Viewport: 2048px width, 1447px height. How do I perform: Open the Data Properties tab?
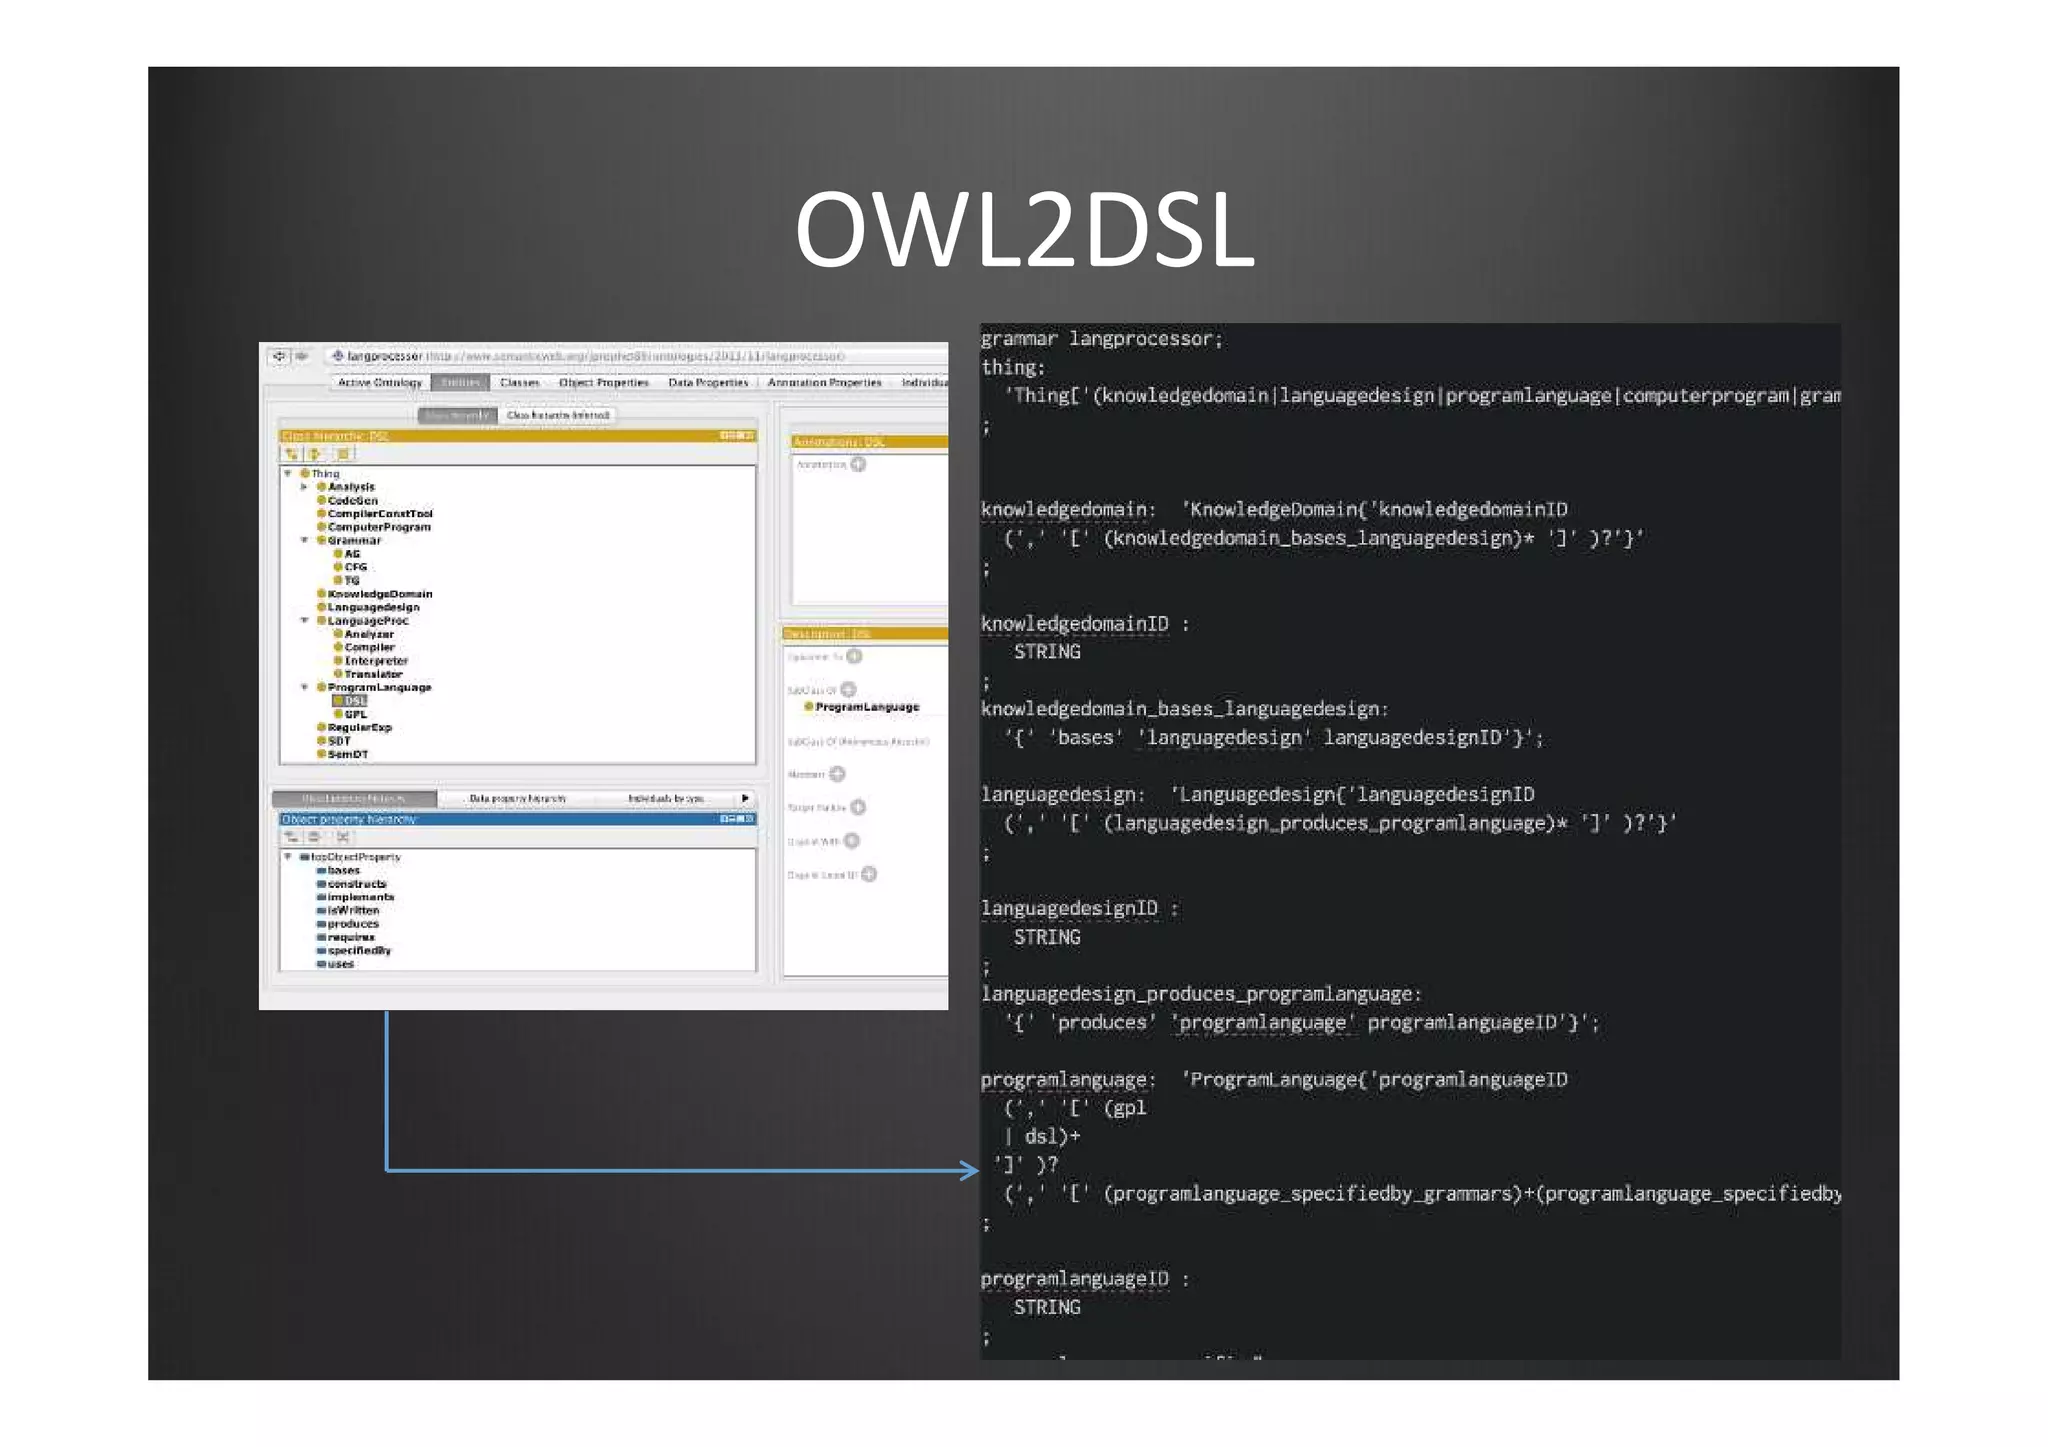point(708,382)
